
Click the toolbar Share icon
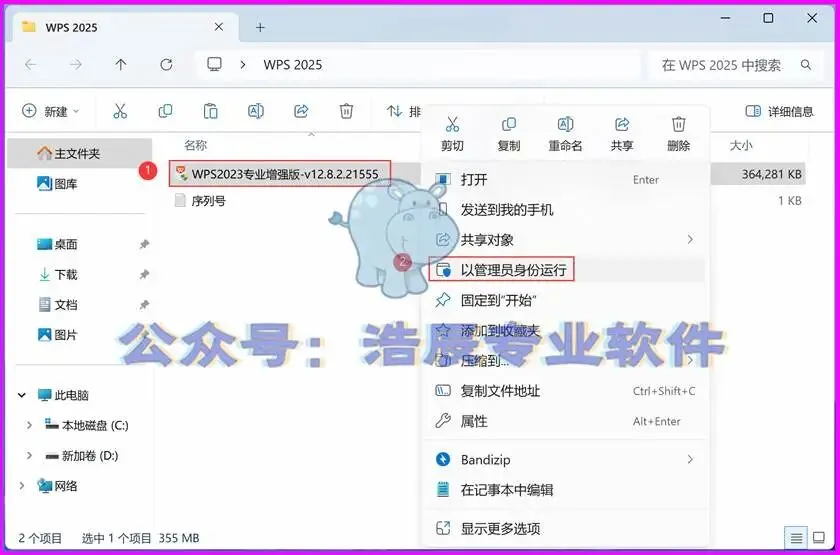pos(301,111)
